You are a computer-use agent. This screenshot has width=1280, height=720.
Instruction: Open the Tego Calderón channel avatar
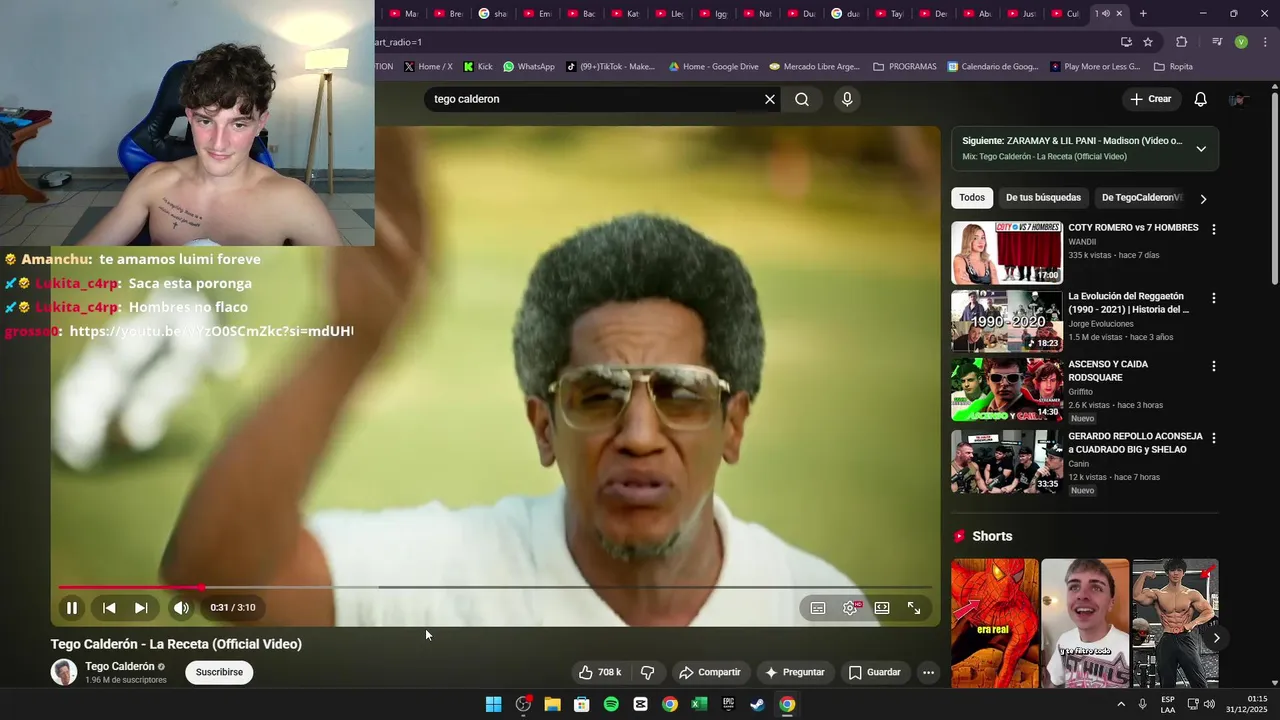click(64, 672)
